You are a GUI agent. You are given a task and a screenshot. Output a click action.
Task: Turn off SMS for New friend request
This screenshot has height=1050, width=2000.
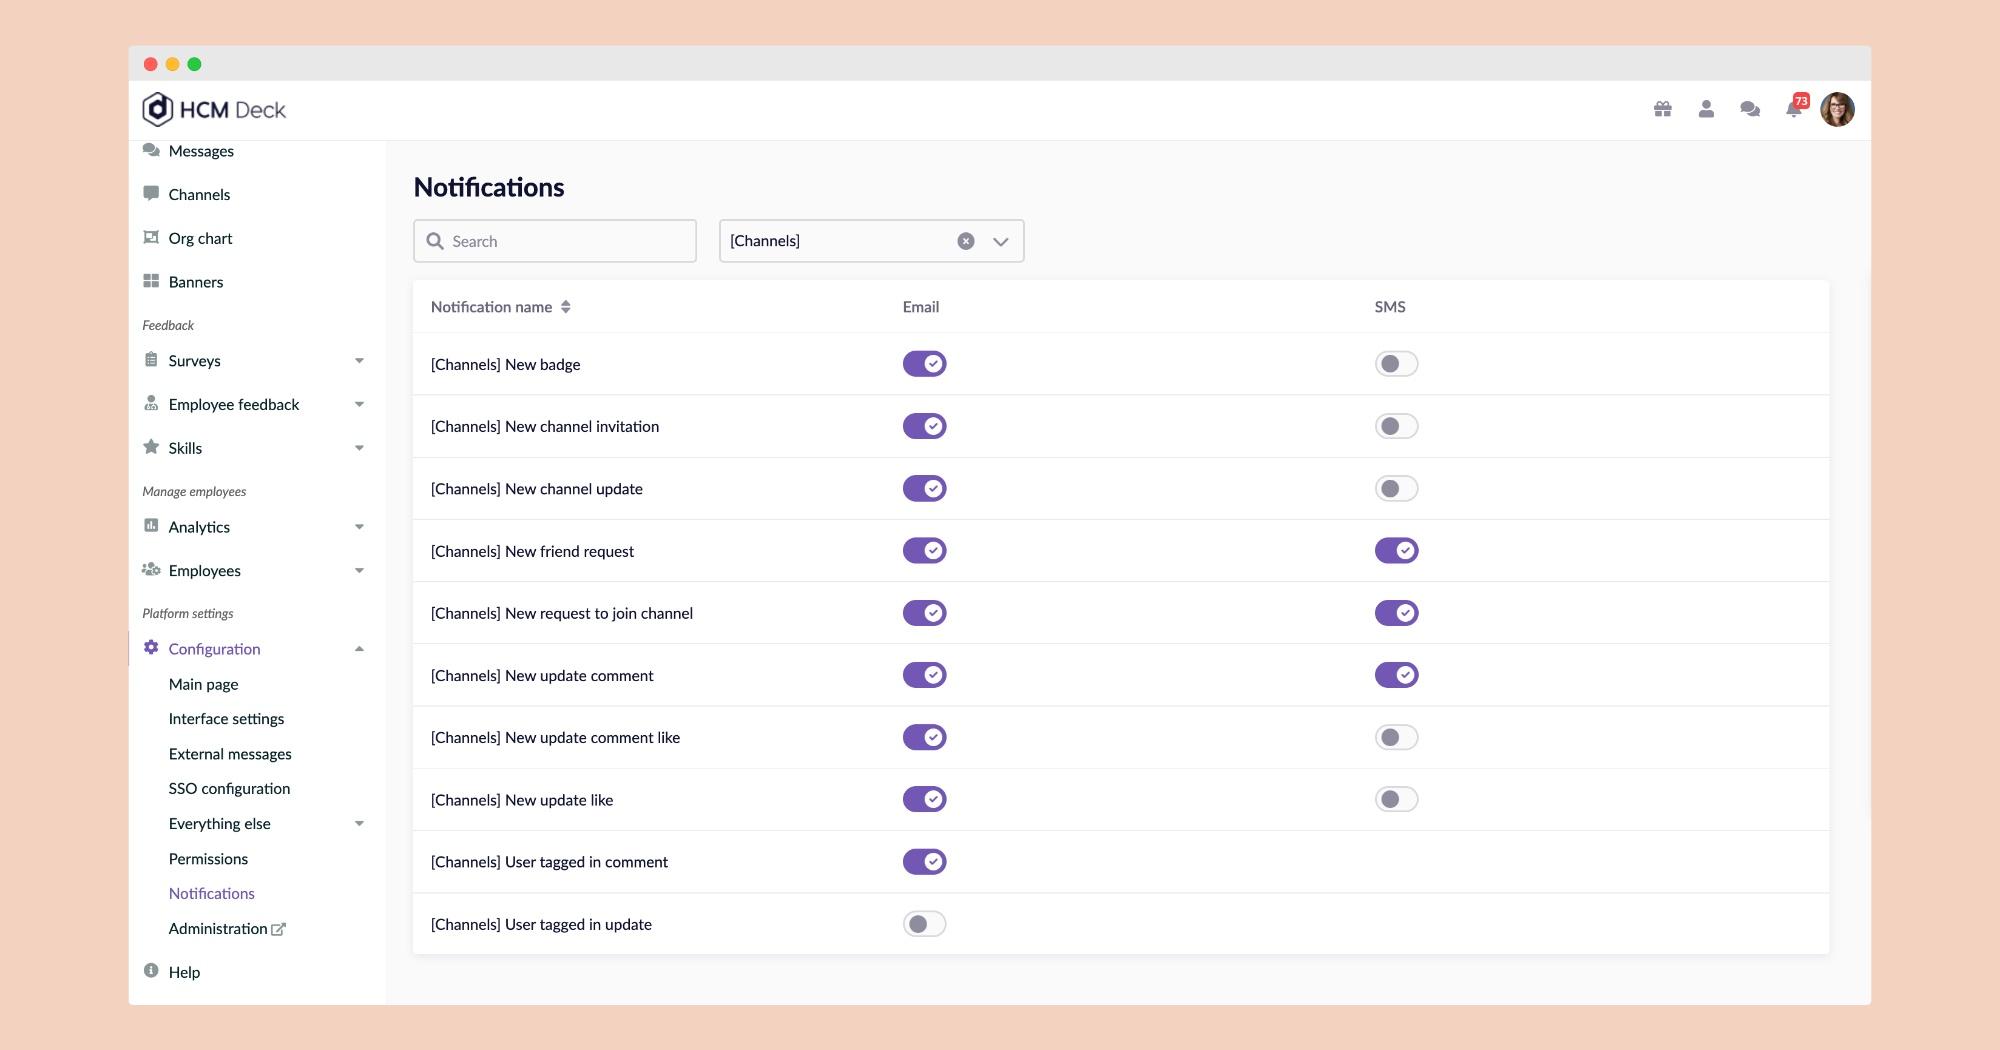tap(1396, 551)
